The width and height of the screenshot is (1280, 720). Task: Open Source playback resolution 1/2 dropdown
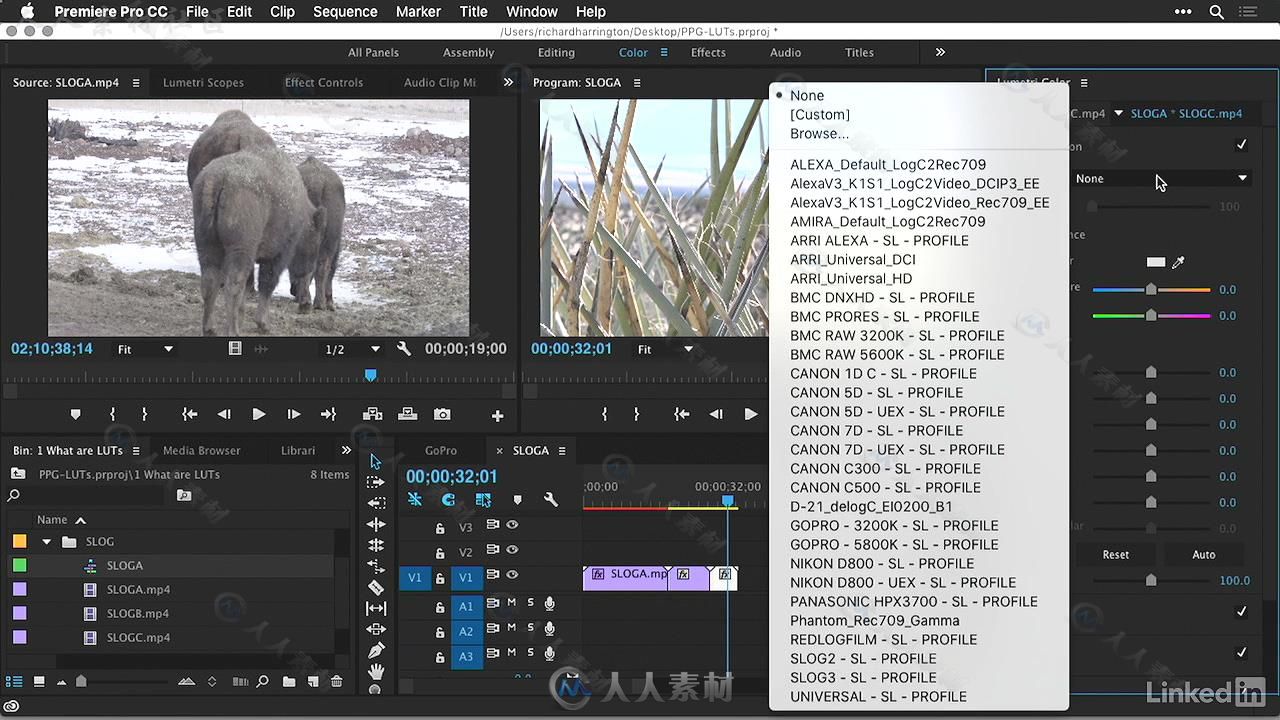coord(352,349)
